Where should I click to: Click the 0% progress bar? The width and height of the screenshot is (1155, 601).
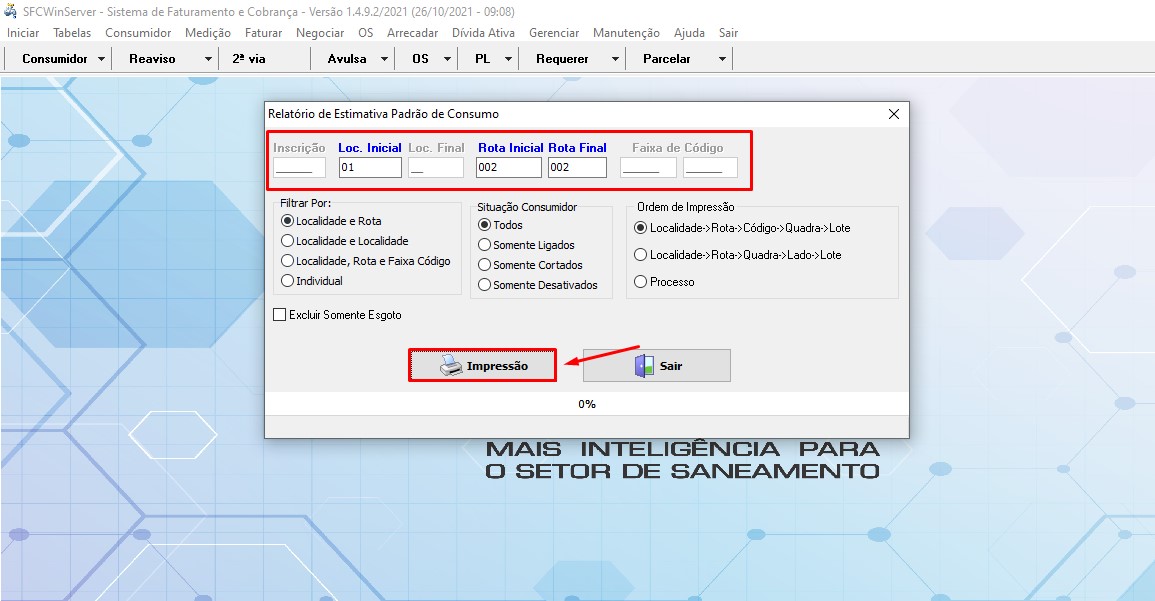coord(587,404)
